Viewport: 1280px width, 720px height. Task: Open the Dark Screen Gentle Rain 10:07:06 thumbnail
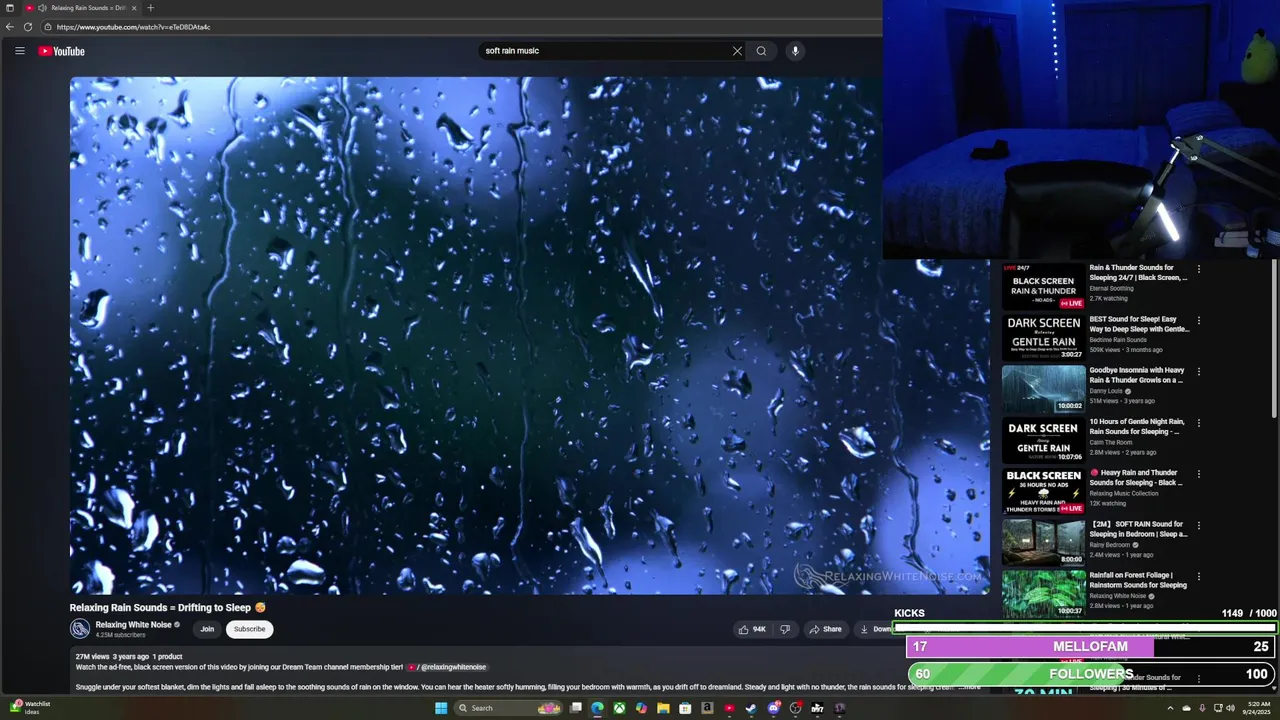[x=1044, y=440]
